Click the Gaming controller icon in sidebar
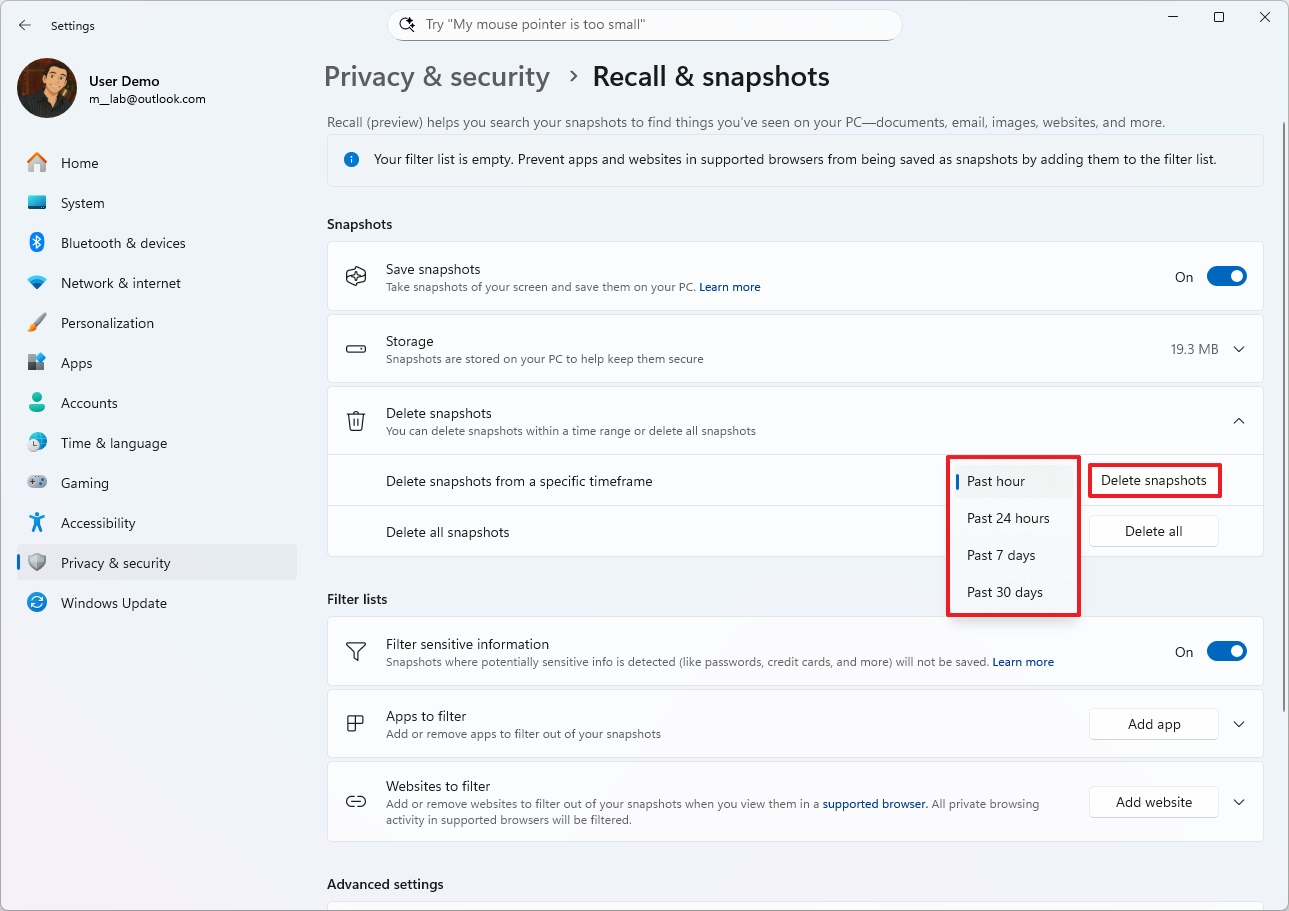The image size is (1289, 911). (37, 483)
